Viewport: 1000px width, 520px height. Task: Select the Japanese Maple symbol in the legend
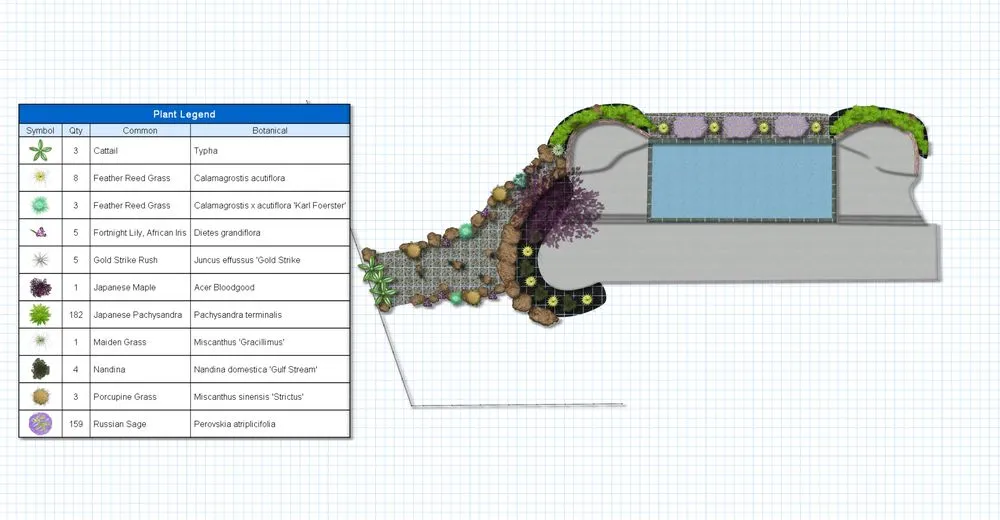(40, 288)
